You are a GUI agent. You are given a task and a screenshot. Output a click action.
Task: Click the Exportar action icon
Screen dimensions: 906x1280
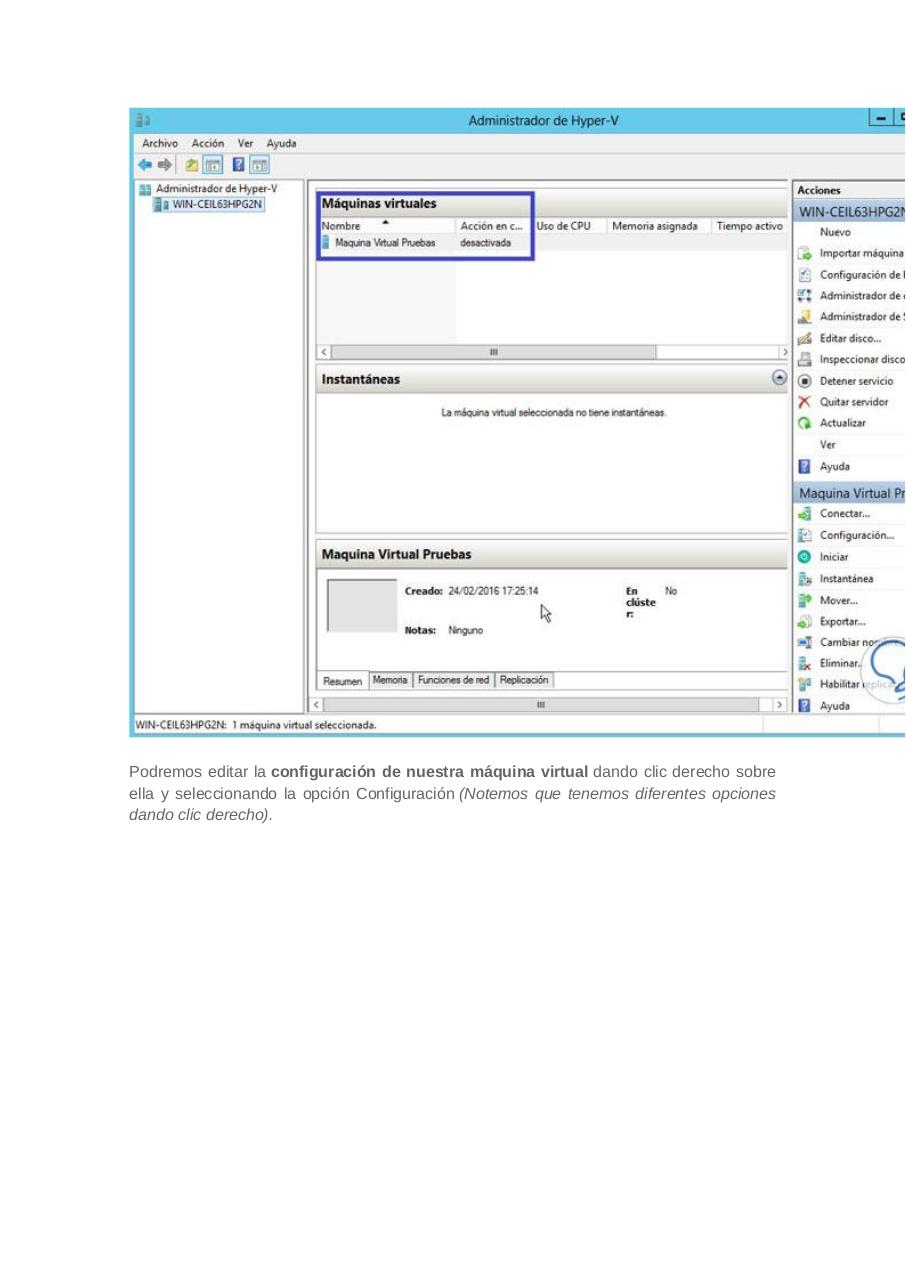click(x=805, y=621)
